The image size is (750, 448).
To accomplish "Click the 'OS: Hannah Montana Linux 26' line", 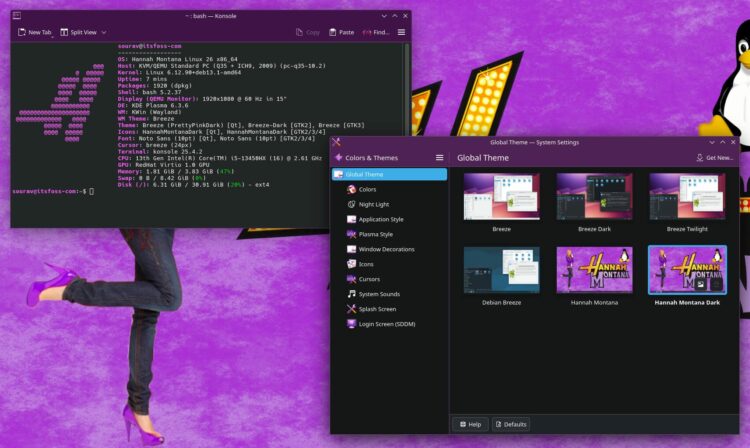I will [177, 59].
